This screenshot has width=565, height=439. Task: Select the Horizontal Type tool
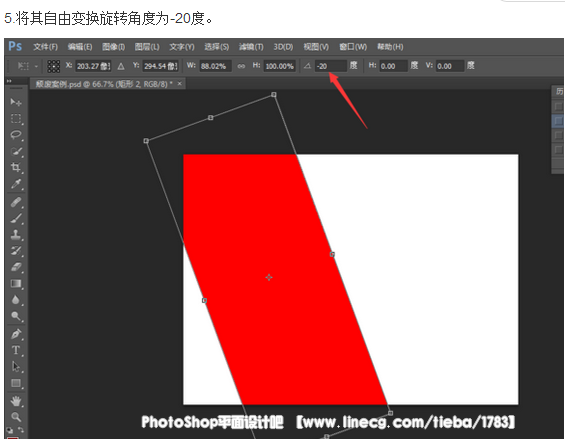(x=16, y=350)
